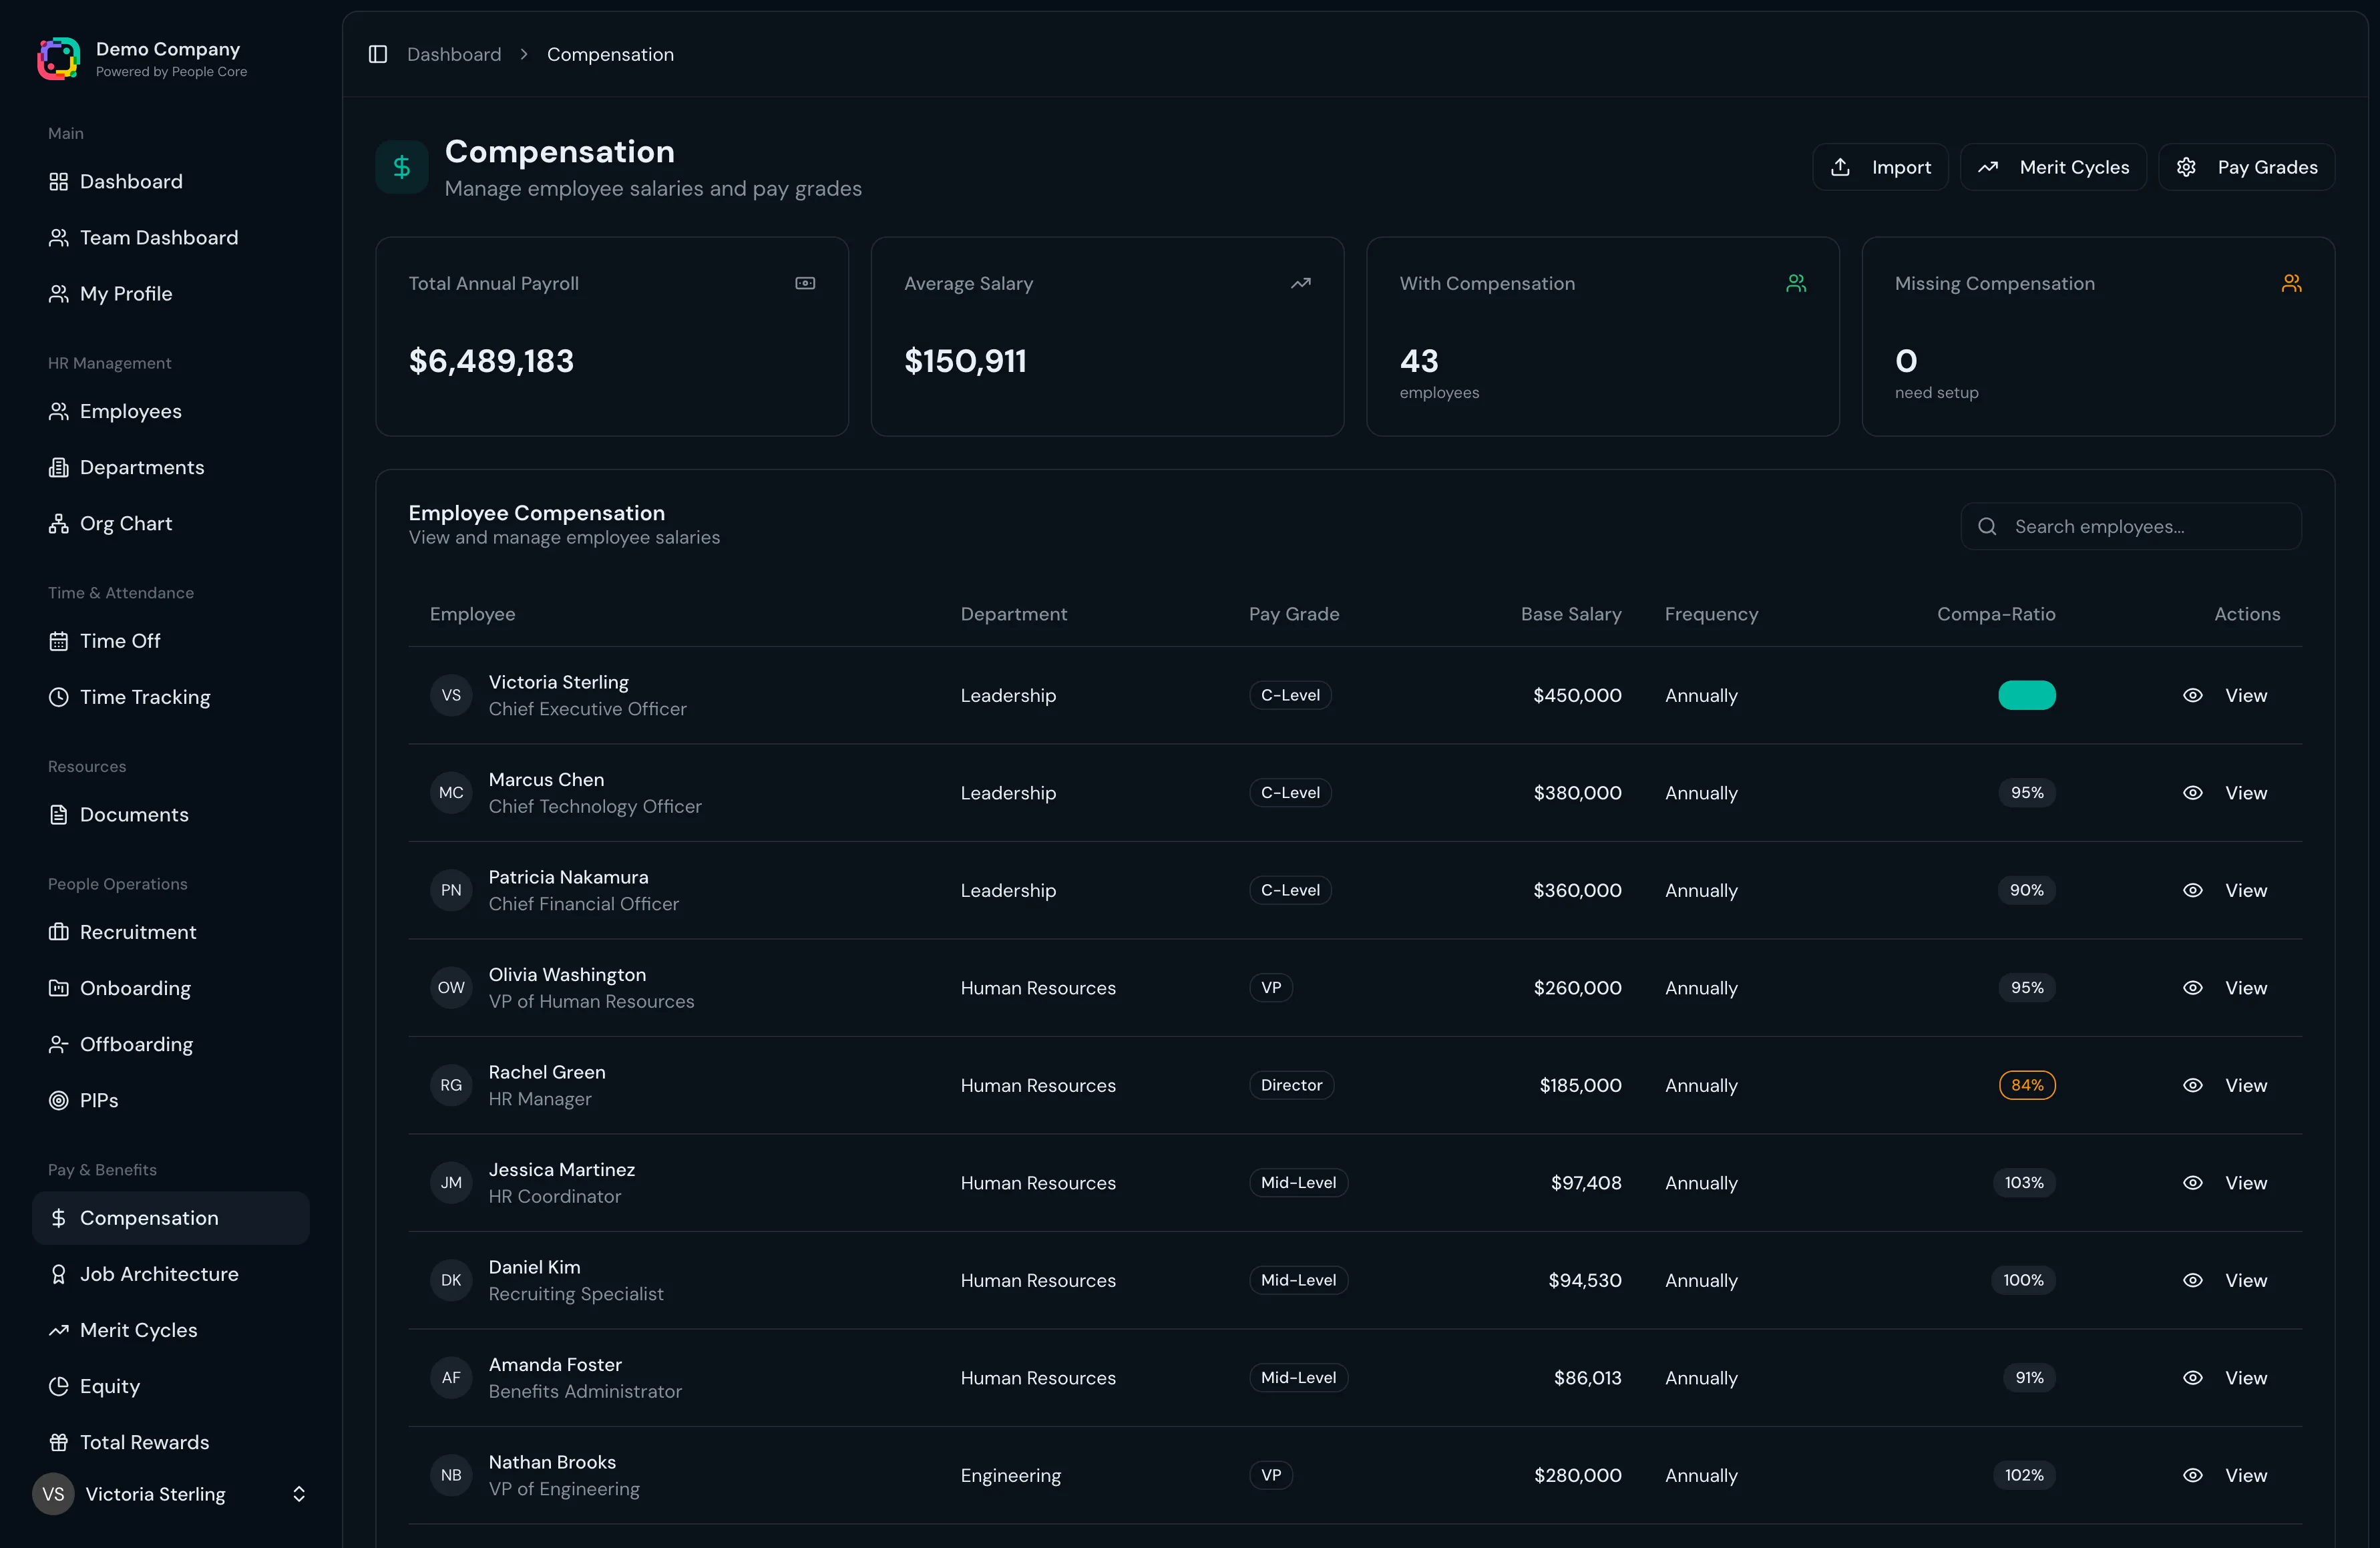Click the eye icon for Nathan Brooks

coord(2192,1475)
